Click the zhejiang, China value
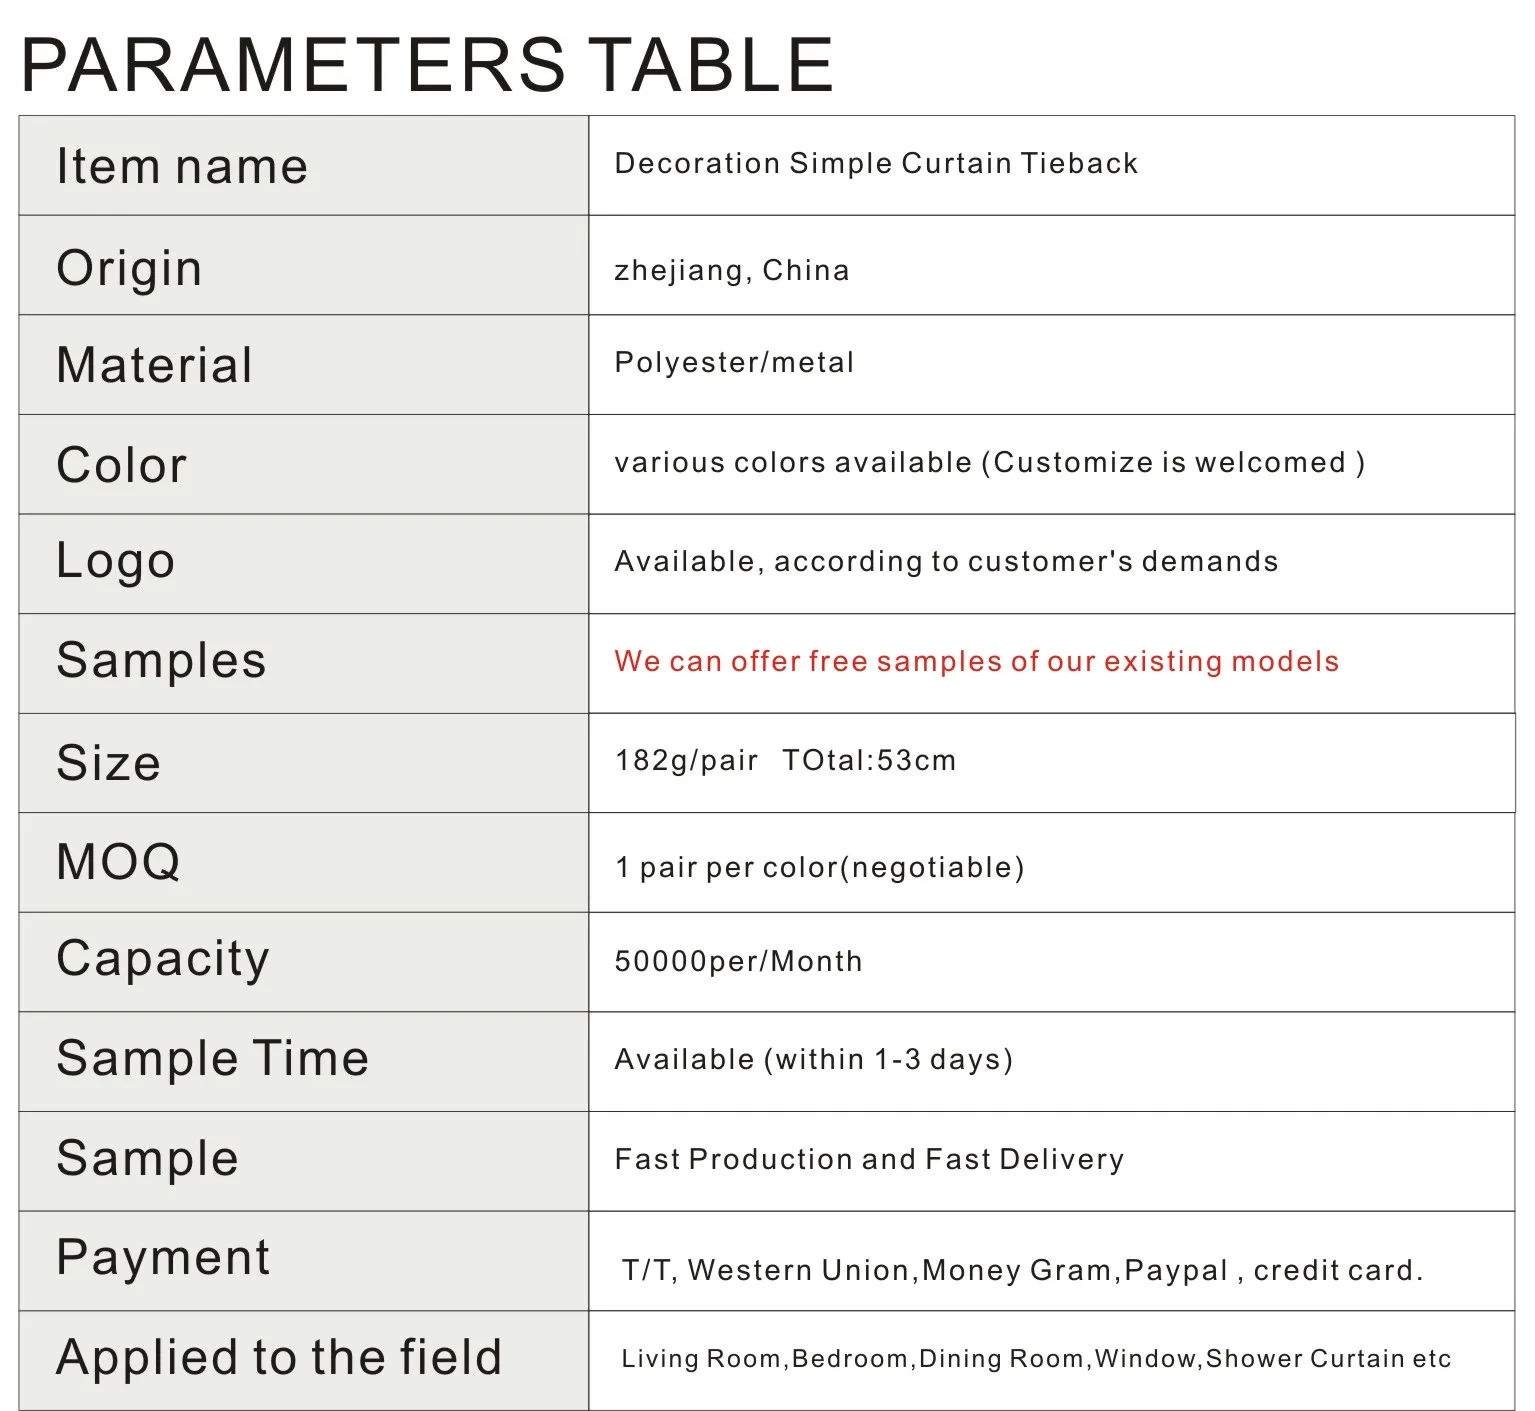 tap(732, 270)
